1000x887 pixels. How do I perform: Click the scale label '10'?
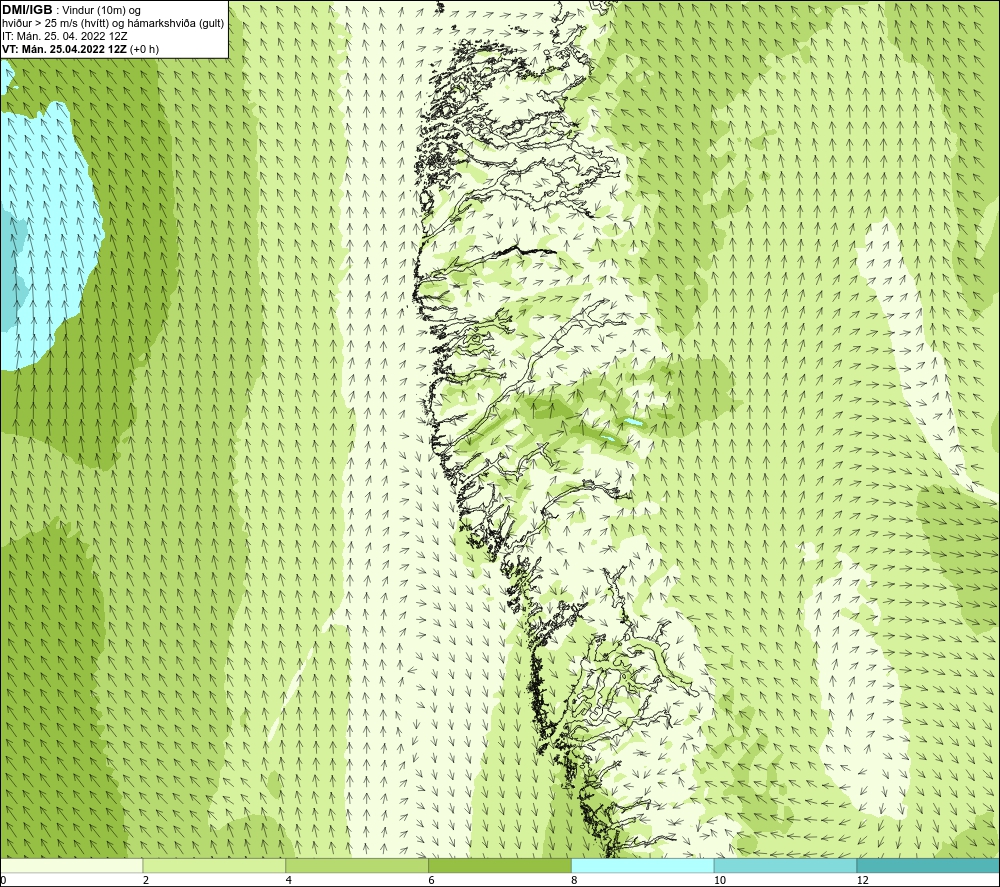[720, 881]
